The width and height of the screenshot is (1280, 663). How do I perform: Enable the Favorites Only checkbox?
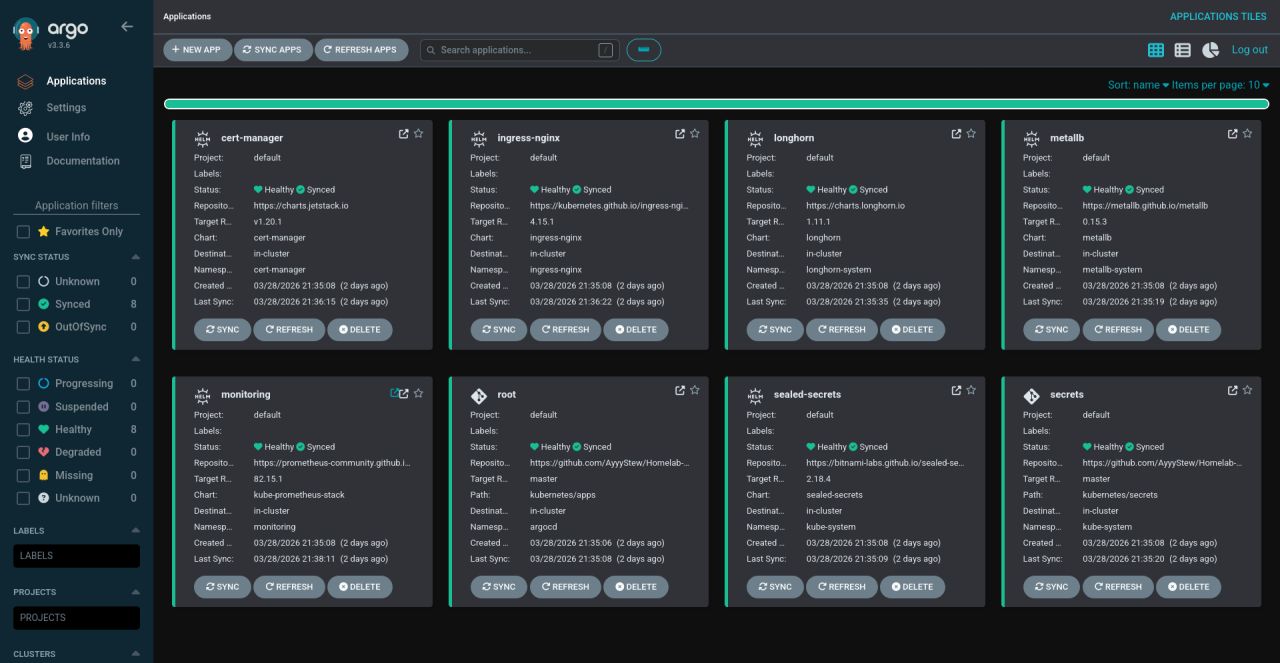23,231
